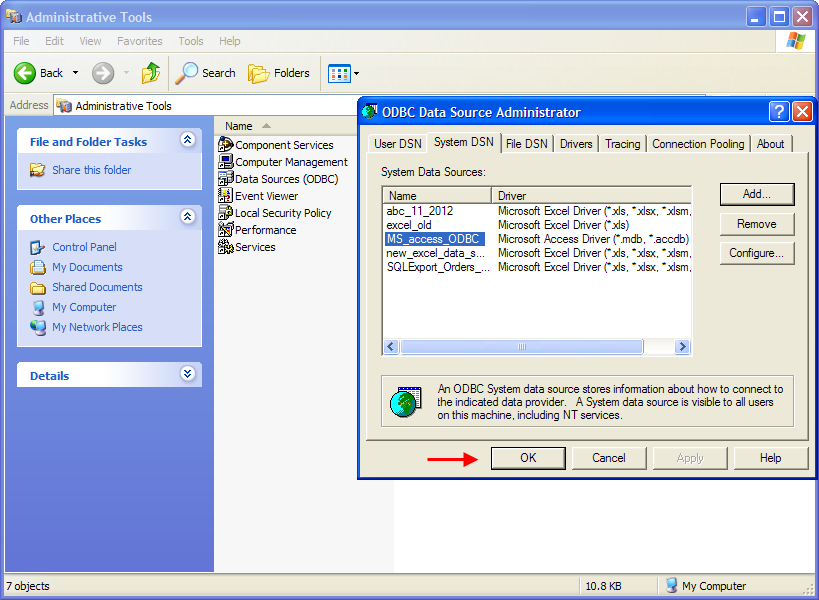
Task: Click the My Computer icon in Other Places
Action: point(38,307)
